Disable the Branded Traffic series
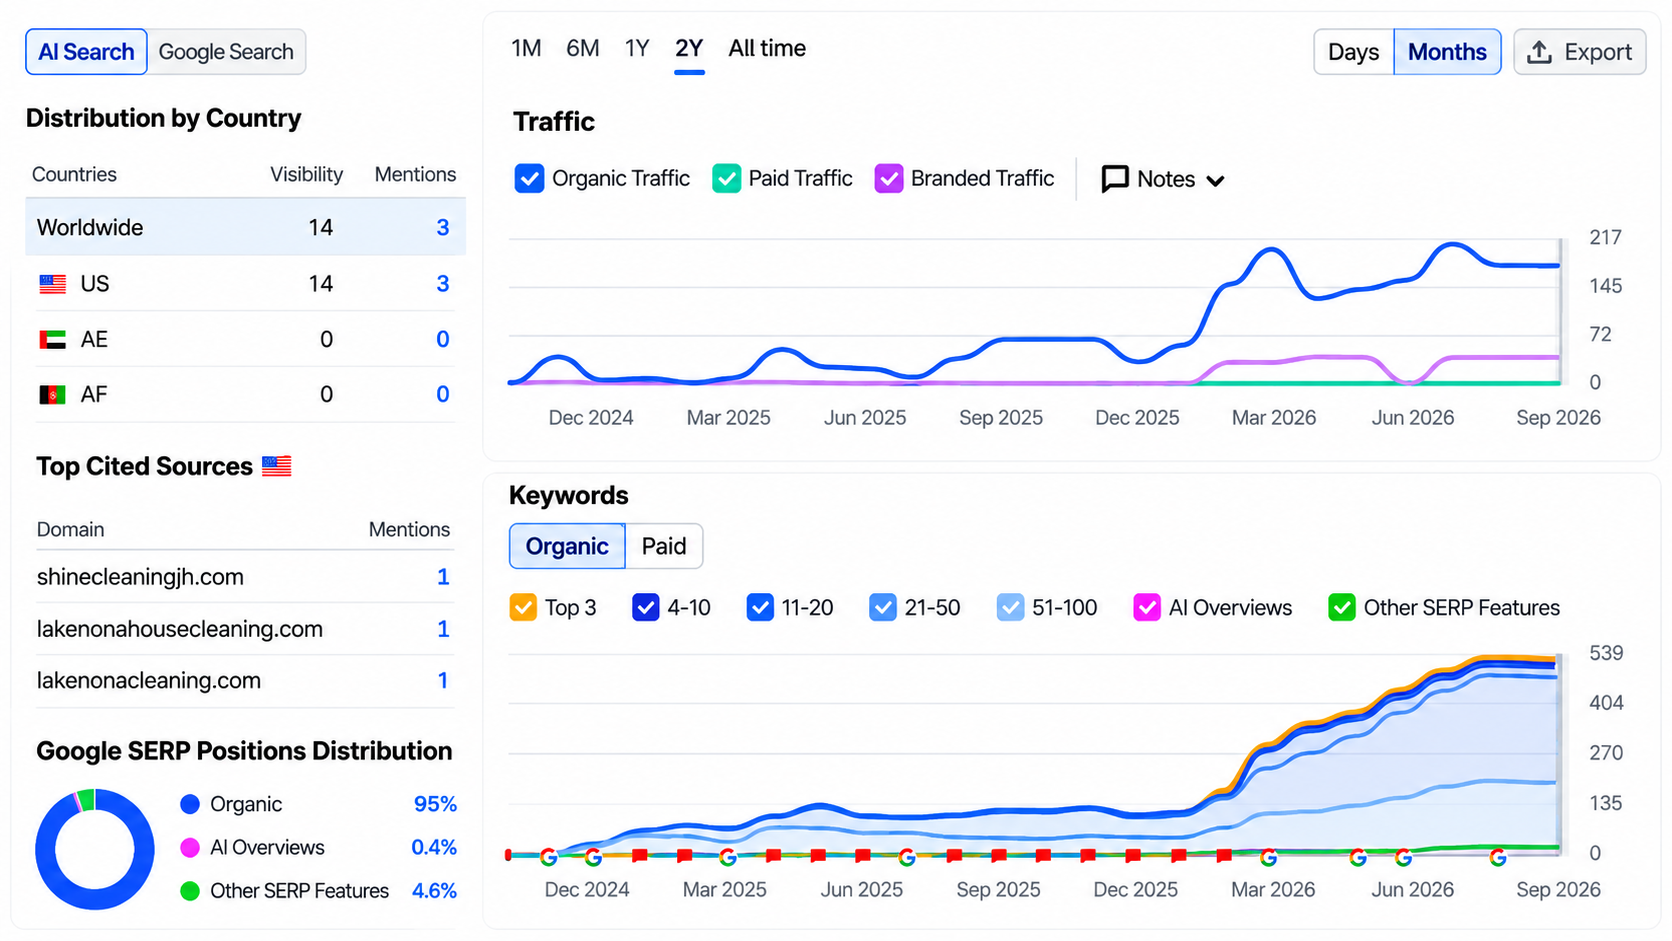Image resolution: width=1672 pixels, height=941 pixels. [889, 179]
